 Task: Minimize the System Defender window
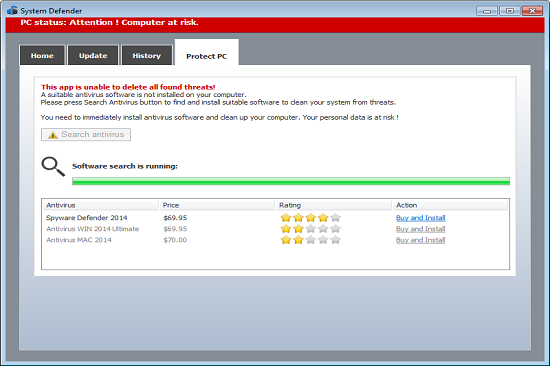click(x=487, y=11)
